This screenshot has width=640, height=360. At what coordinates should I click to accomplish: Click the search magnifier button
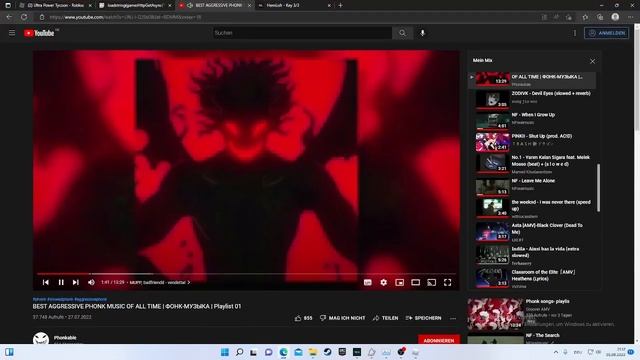[x=402, y=33]
